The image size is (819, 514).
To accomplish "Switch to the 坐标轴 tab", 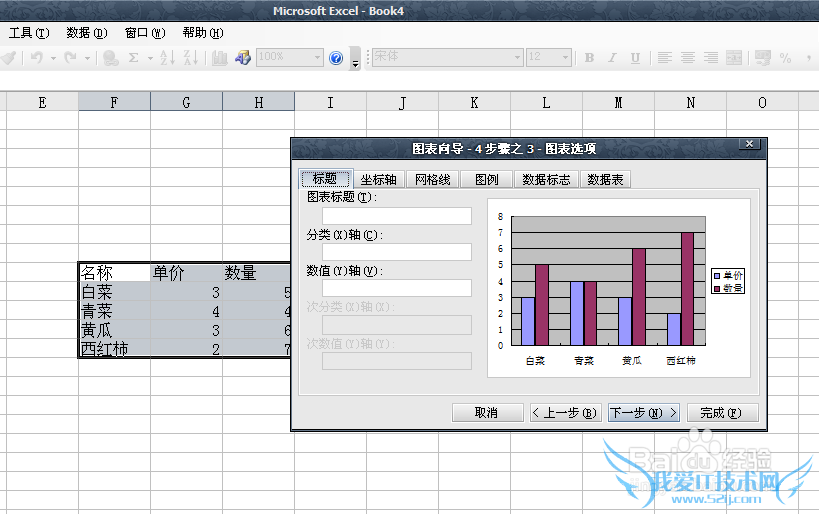I will [x=379, y=180].
